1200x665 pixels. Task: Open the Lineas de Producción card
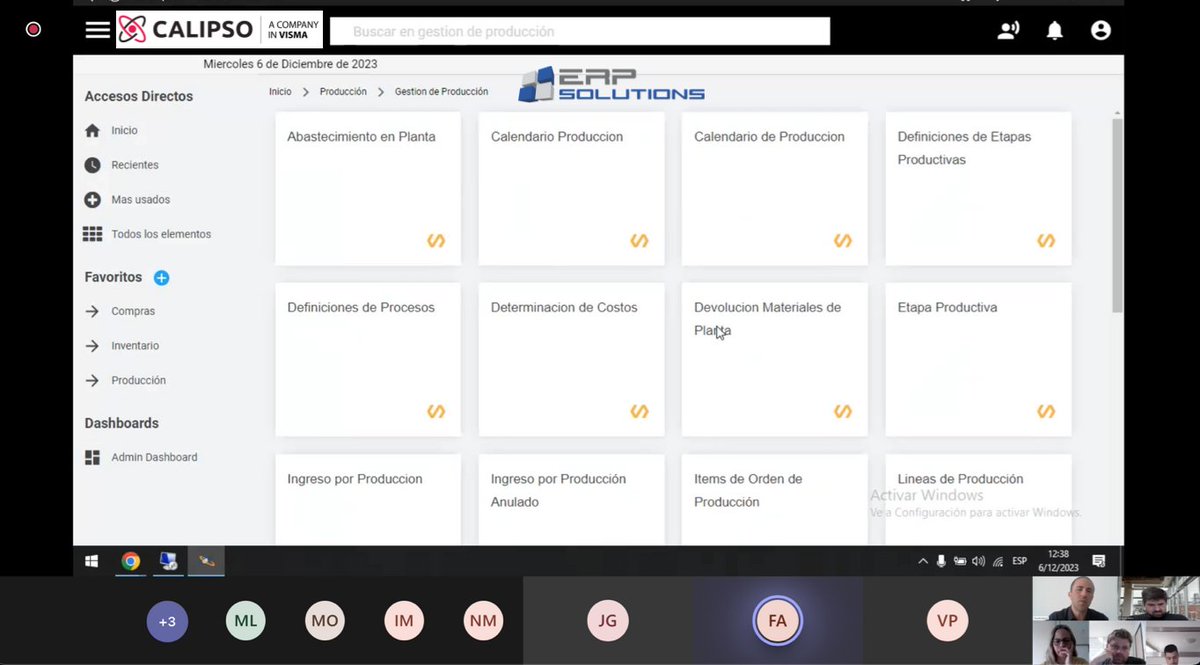point(978,499)
